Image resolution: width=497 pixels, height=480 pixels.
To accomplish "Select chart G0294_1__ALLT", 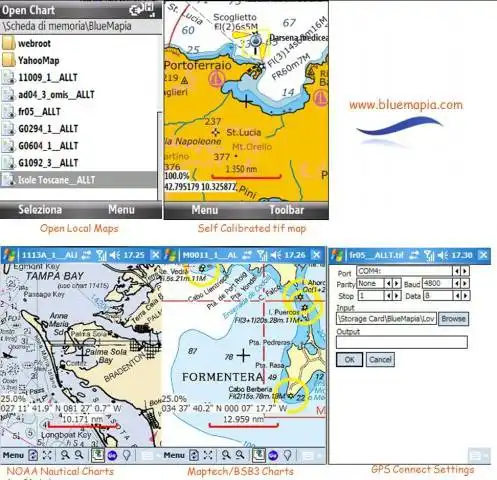I will click(78, 129).
